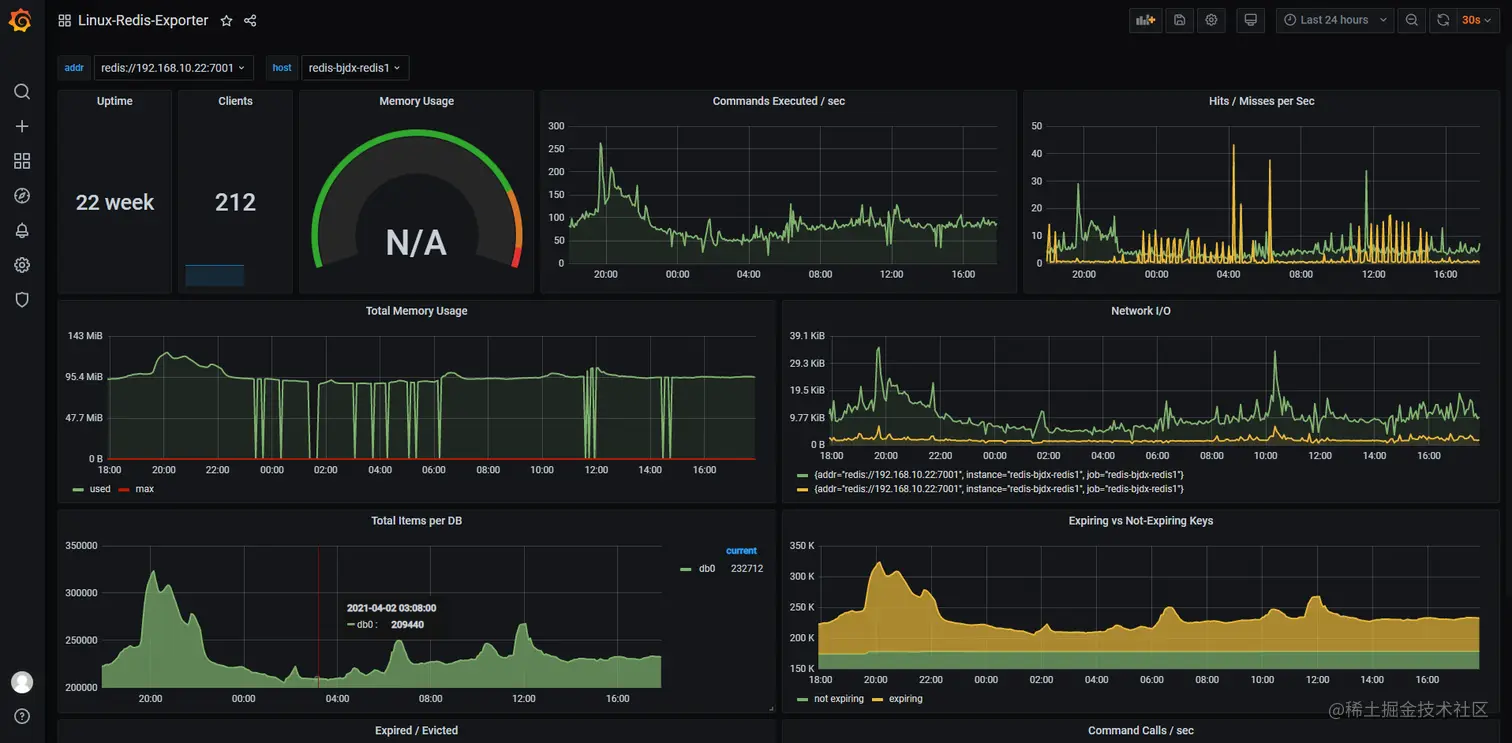Open the Alerting bell icon
This screenshot has width=1512, height=743.
click(22, 230)
